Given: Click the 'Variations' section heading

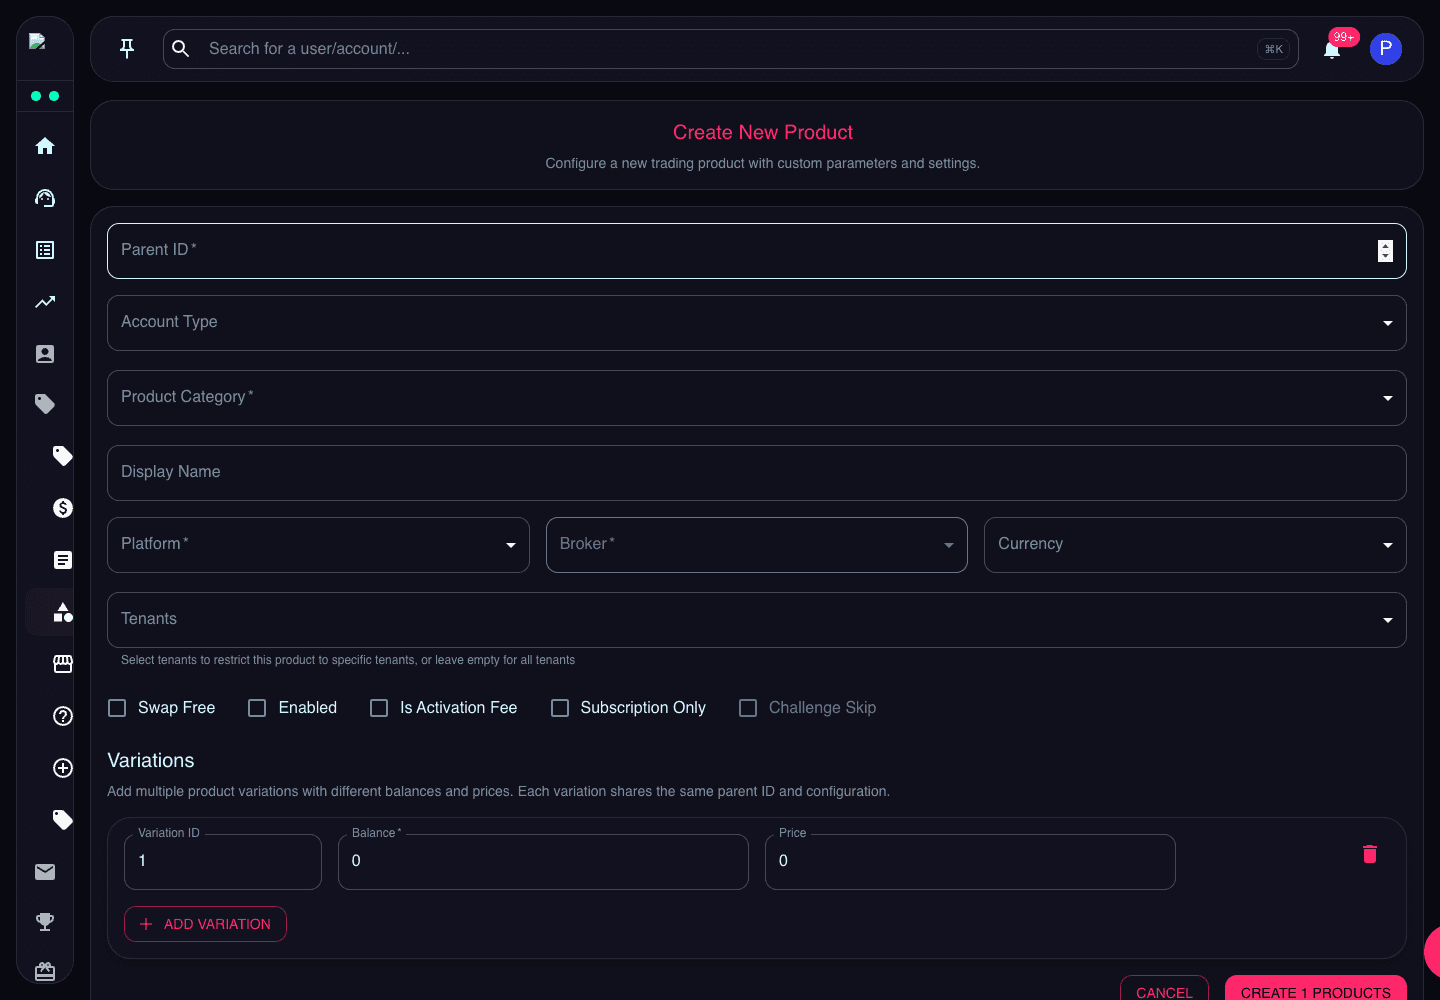Looking at the screenshot, I should 151,760.
